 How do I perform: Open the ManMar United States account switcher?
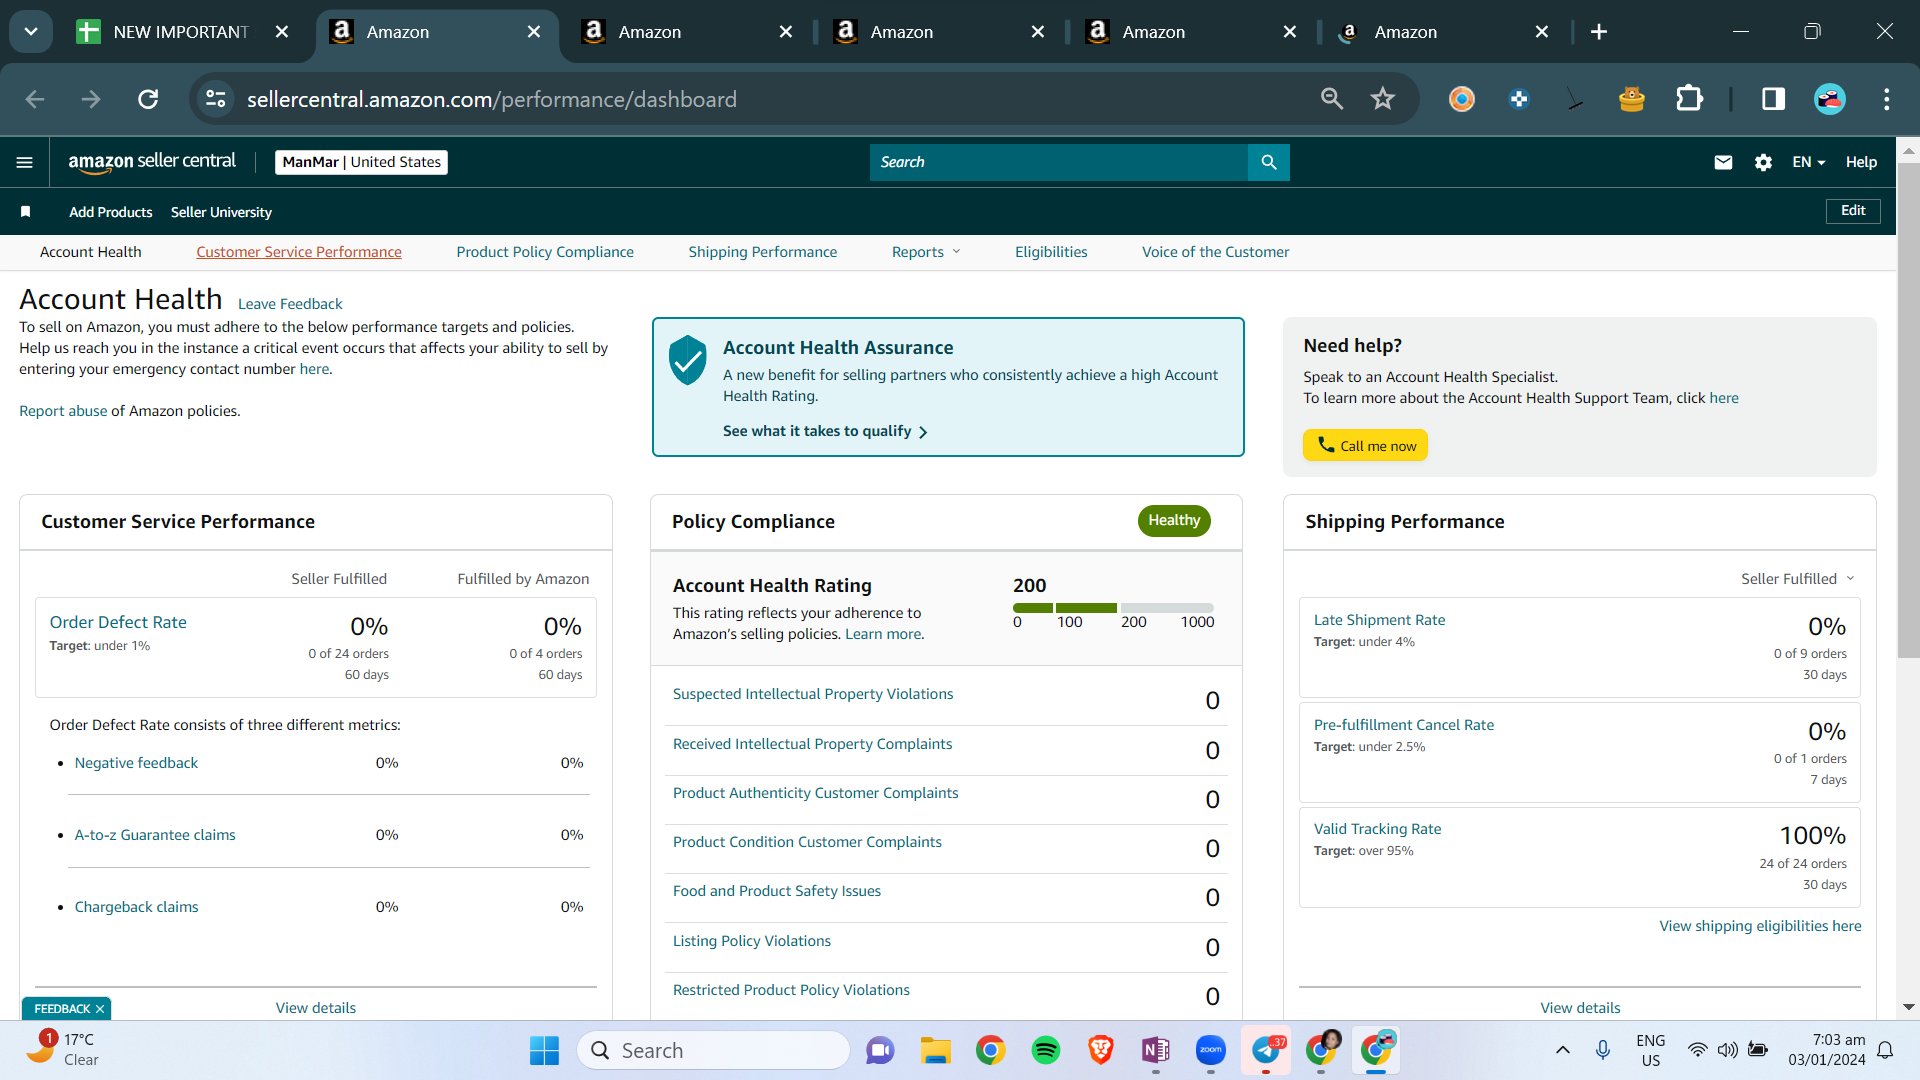tap(361, 162)
